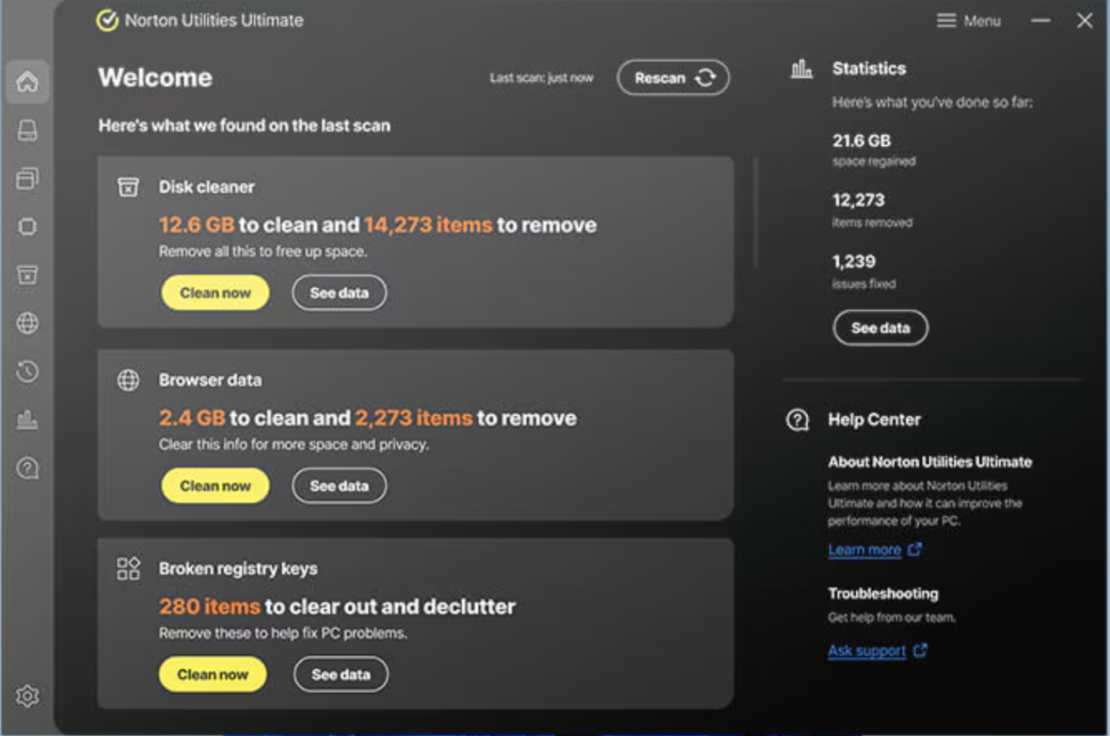The image size is (1110, 736).
Task: Click Clean now under Disk cleaner
Action: click(215, 293)
